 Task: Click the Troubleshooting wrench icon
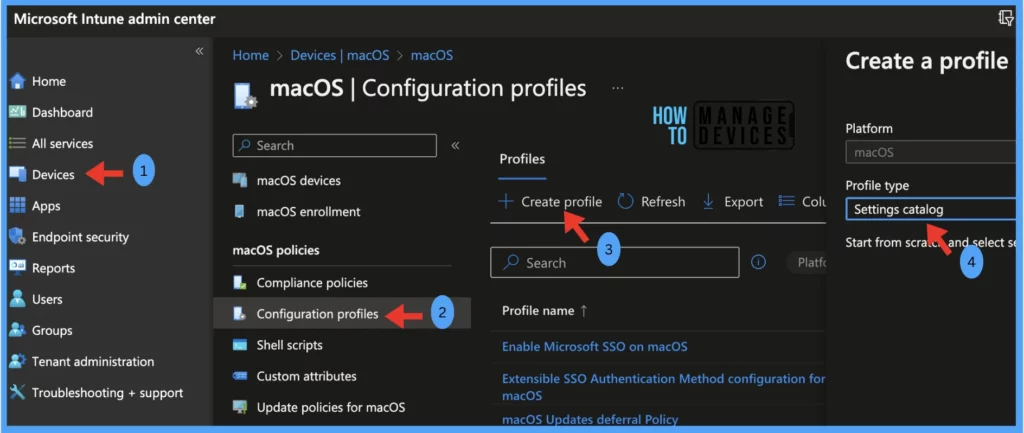click(x=18, y=393)
